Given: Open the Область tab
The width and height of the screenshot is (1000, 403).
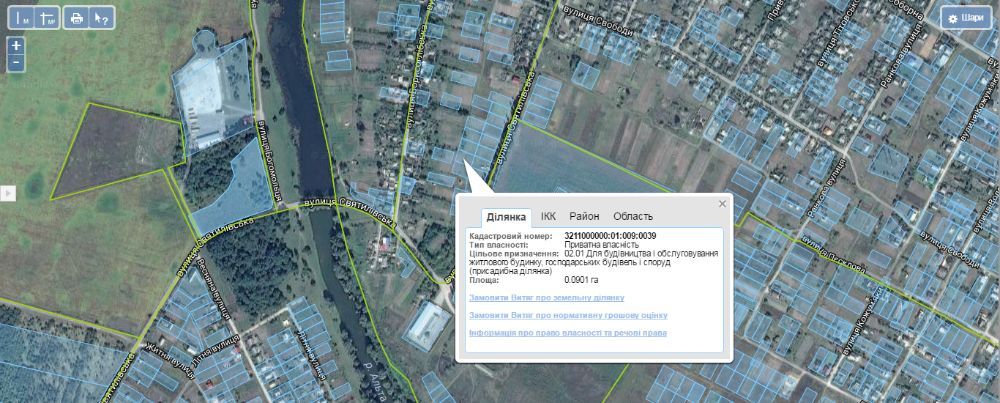Looking at the screenshot, I should click(x=633, y=216).
